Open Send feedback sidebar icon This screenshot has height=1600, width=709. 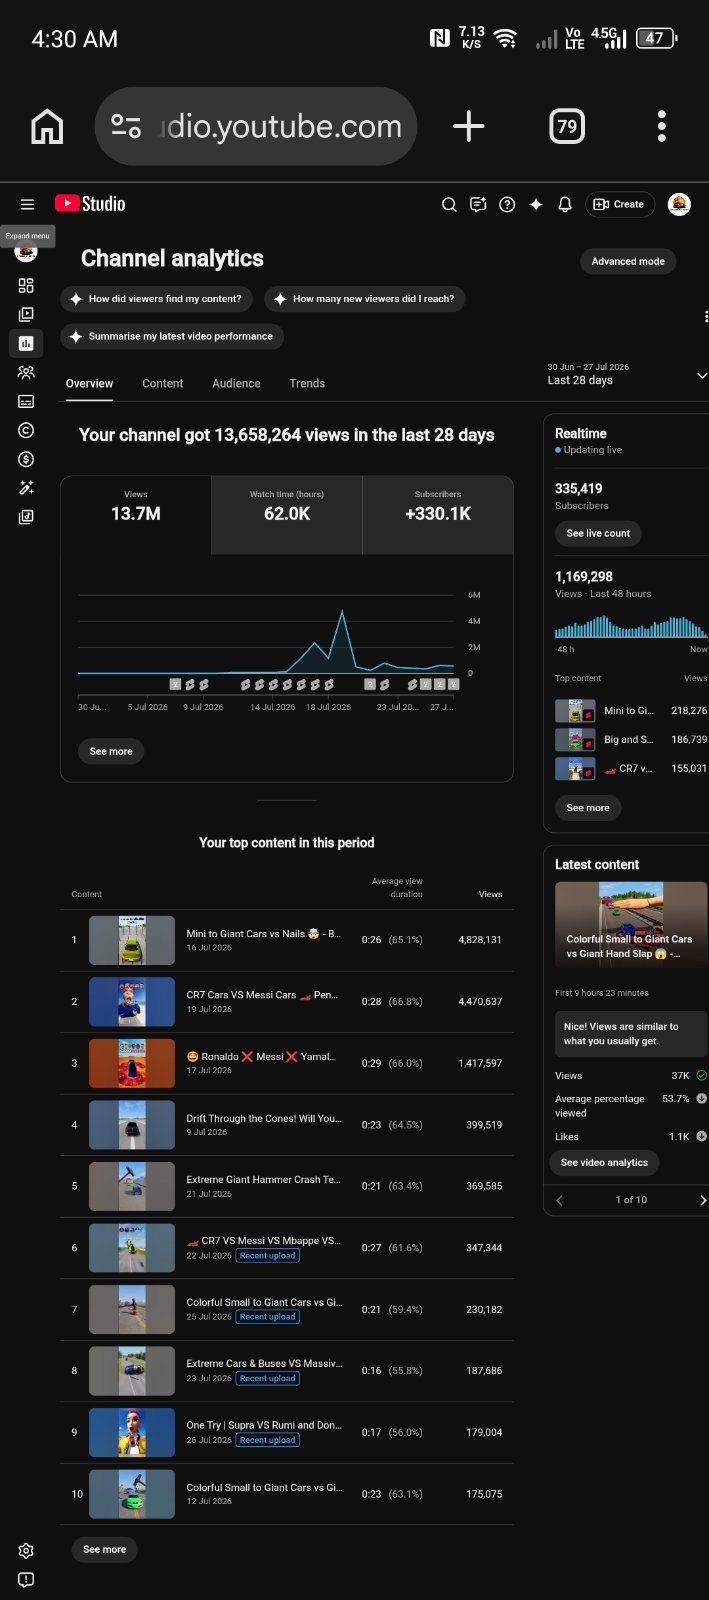click(x=26, y=1579)
